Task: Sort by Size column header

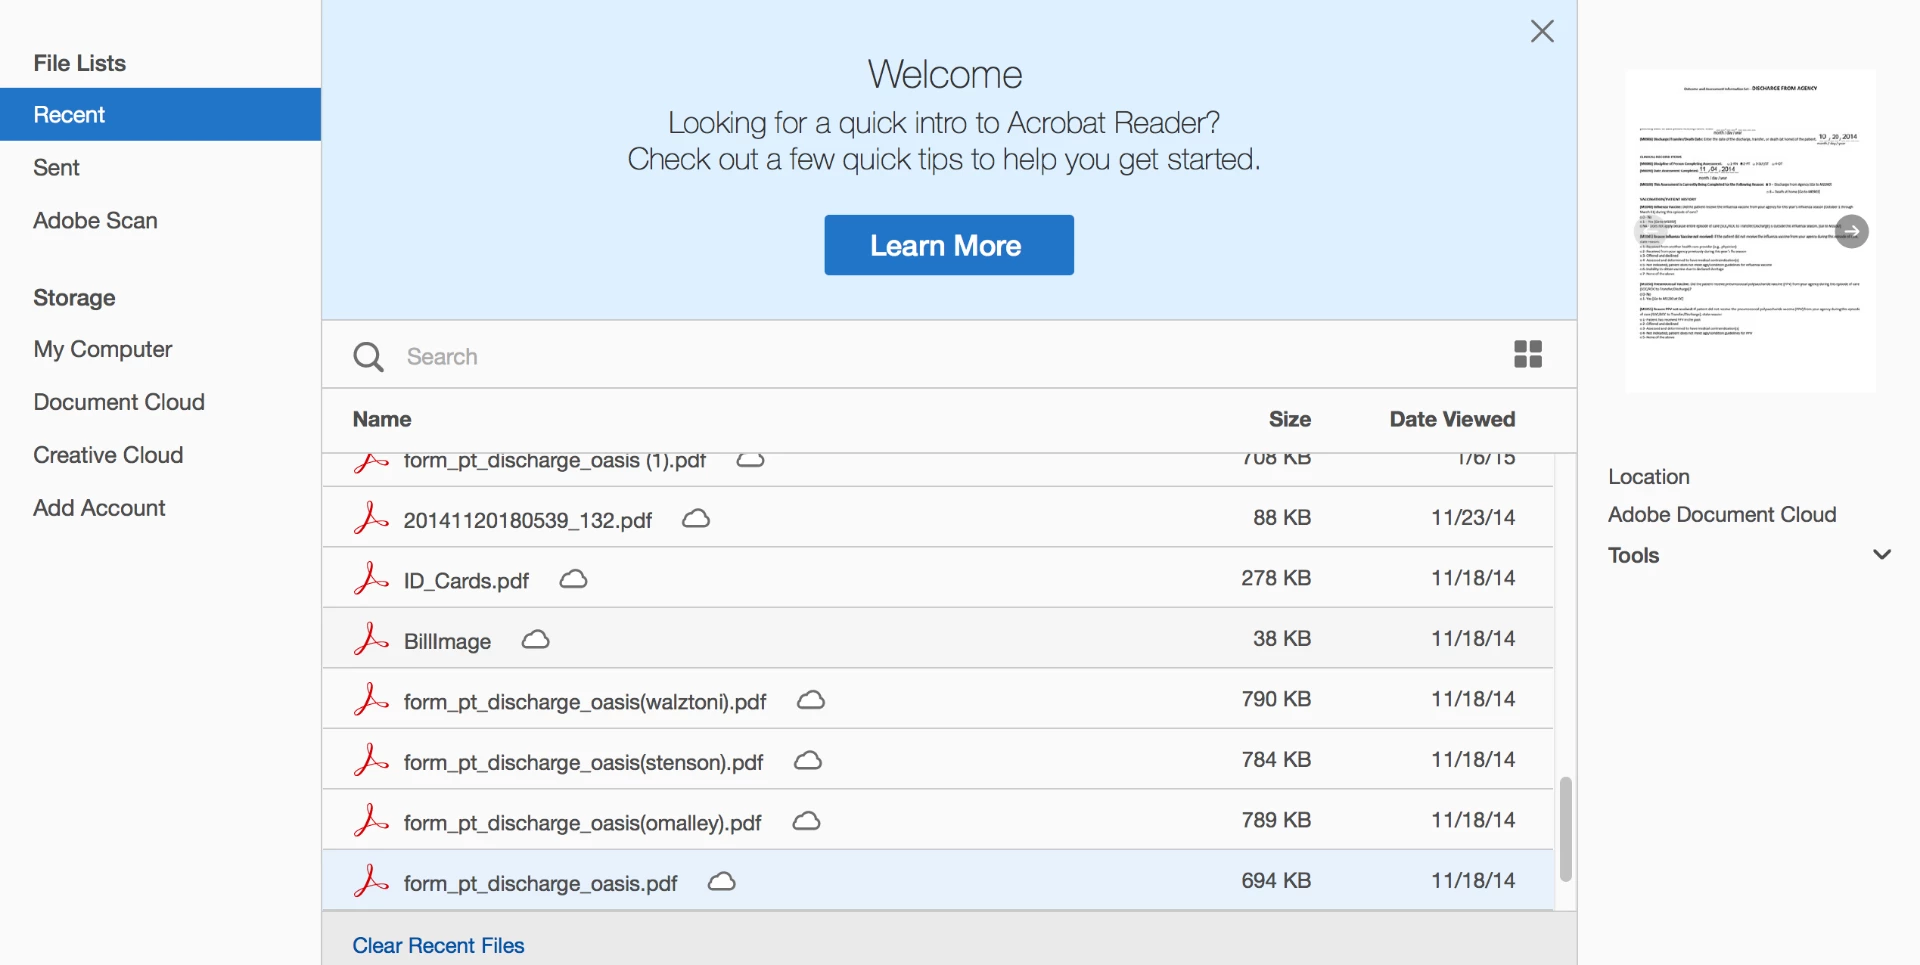Action: coord(1290,419)
